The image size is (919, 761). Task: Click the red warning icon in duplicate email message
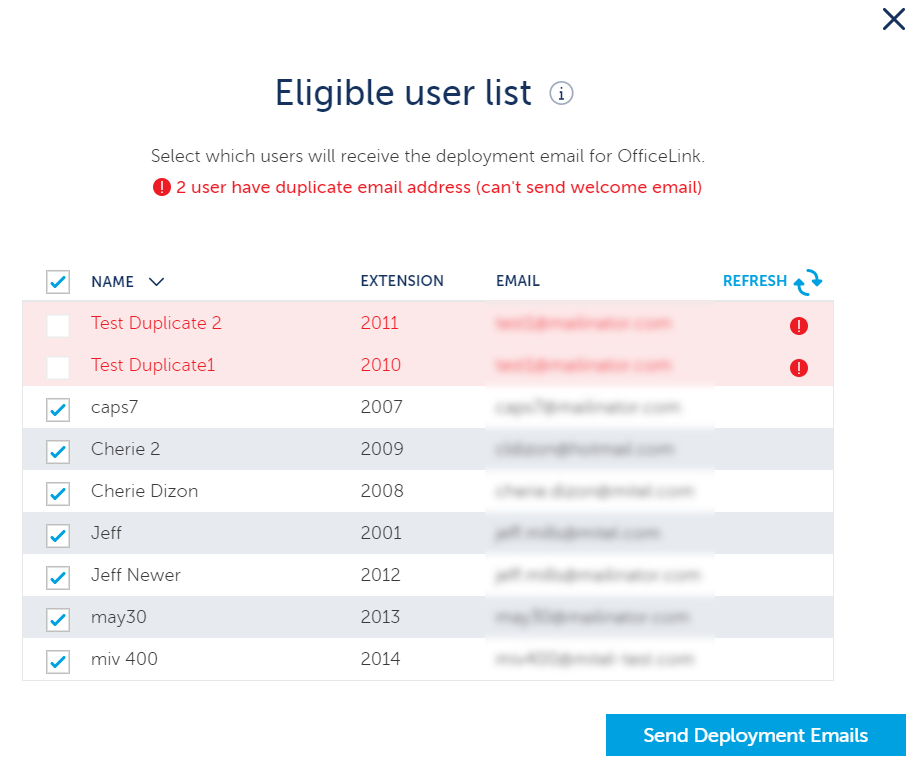162,187
